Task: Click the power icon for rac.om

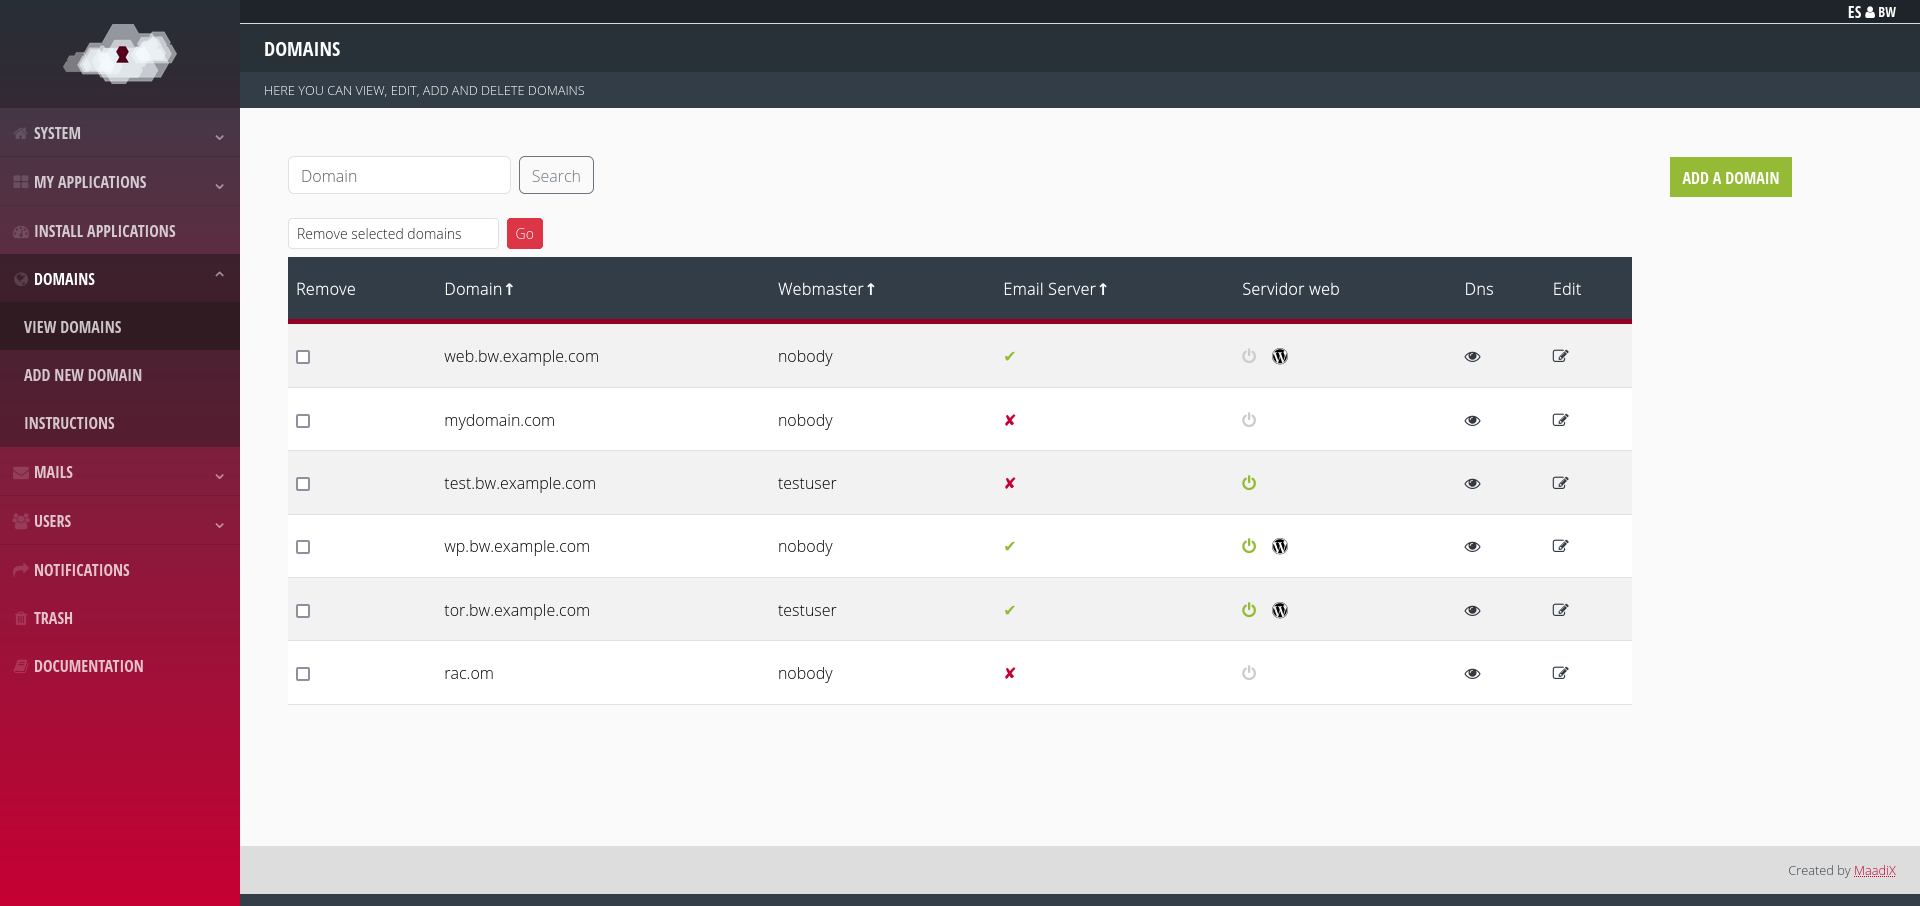Action: point(1249,673)
